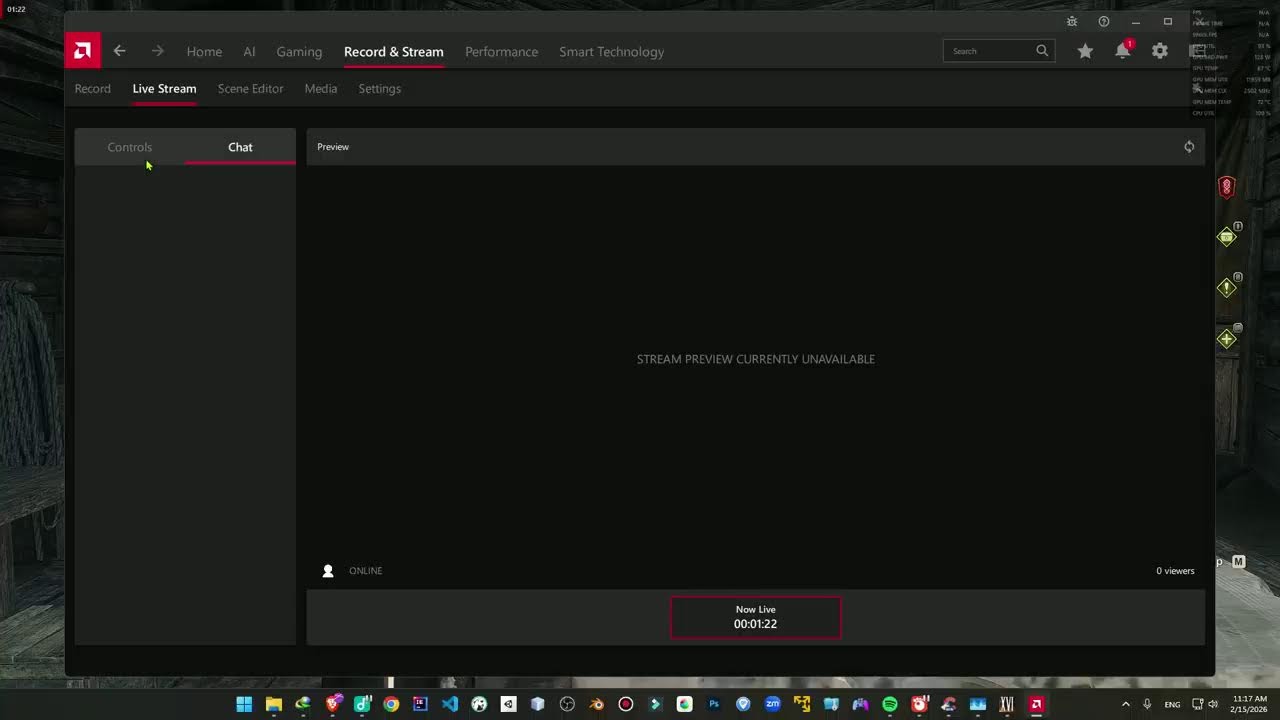Click the plus diamond game overlay icon
The image size is (1280, 720).
pos(1227,339)
